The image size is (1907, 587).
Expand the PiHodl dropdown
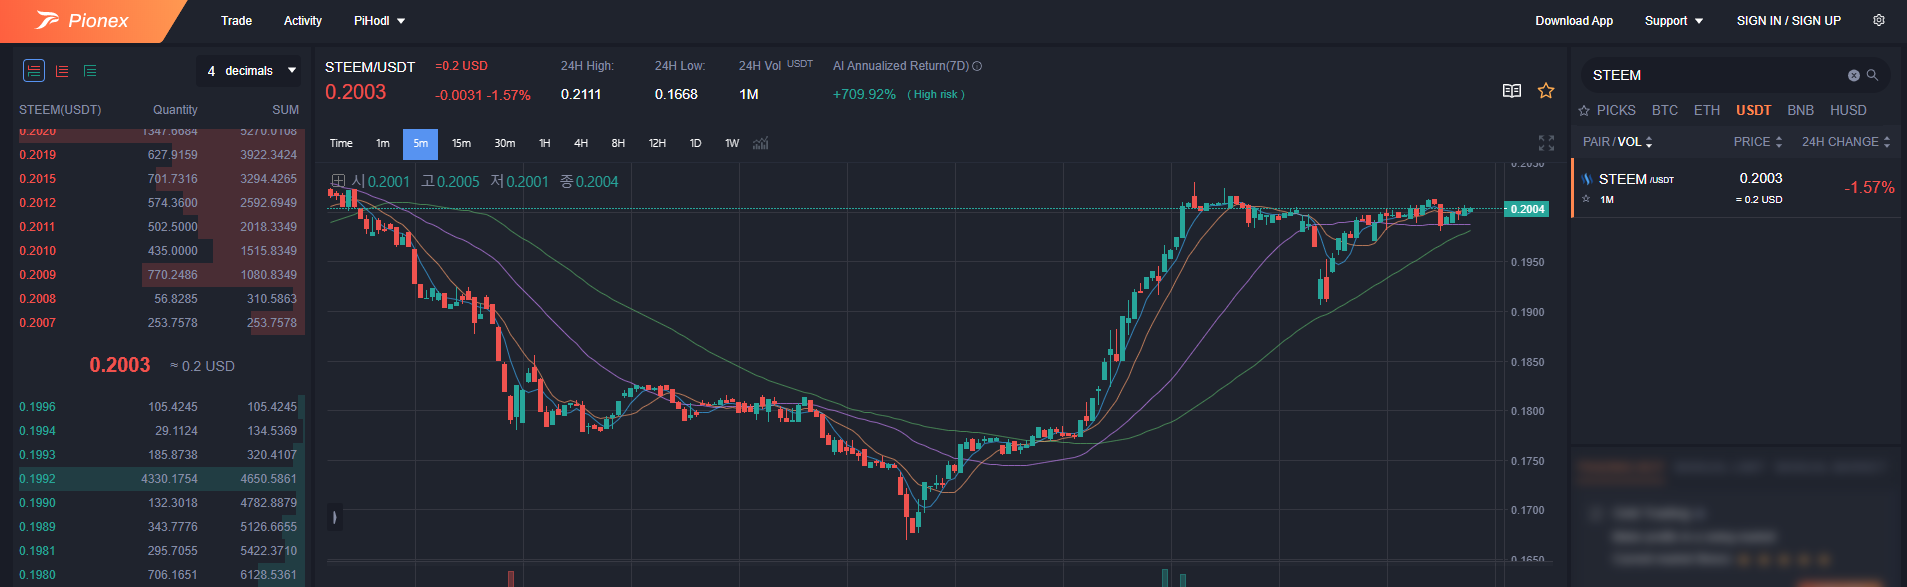coord(379,21)
